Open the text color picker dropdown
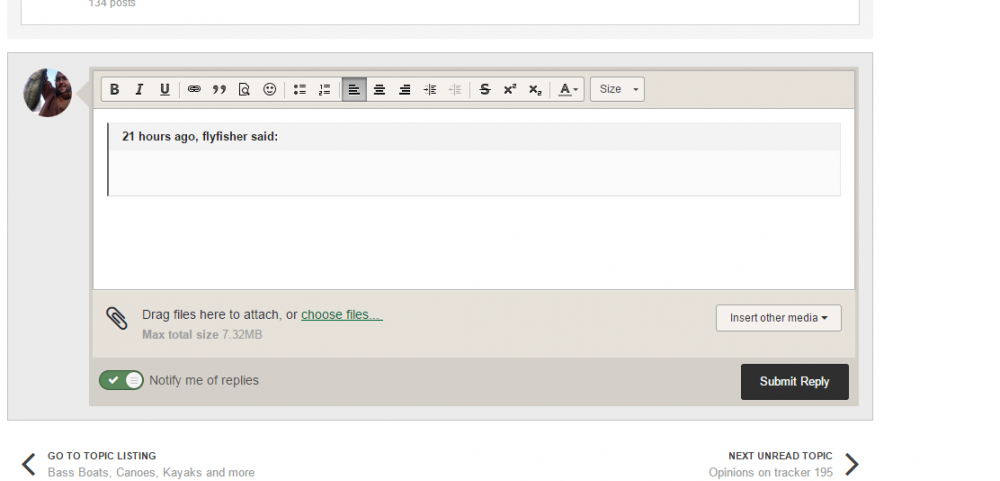The image size is (1000, 481). [568, 89]
